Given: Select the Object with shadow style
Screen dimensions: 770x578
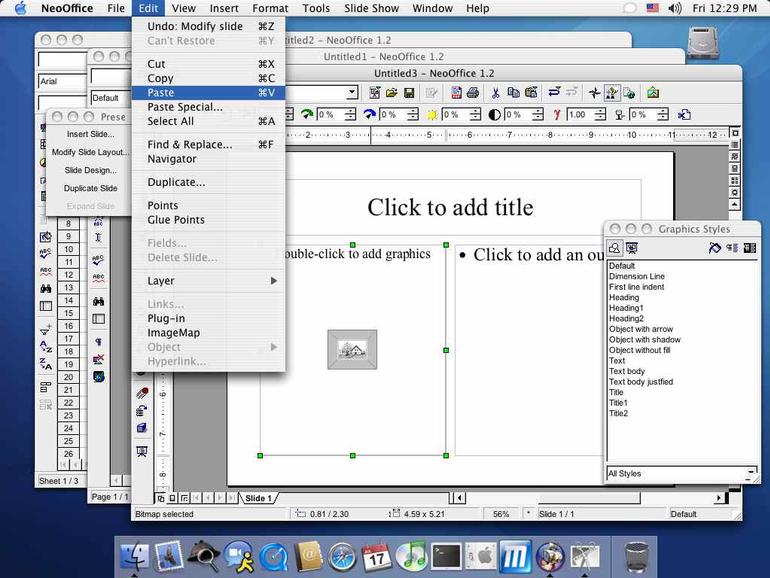Looking at the screenshot, I should pyautogui.click(x=644, y=339).
